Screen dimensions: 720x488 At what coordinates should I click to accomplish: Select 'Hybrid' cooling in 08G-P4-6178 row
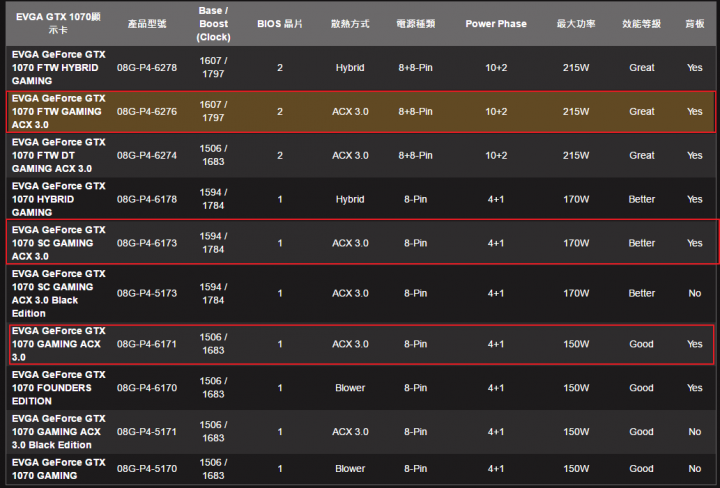coord(350,199)
